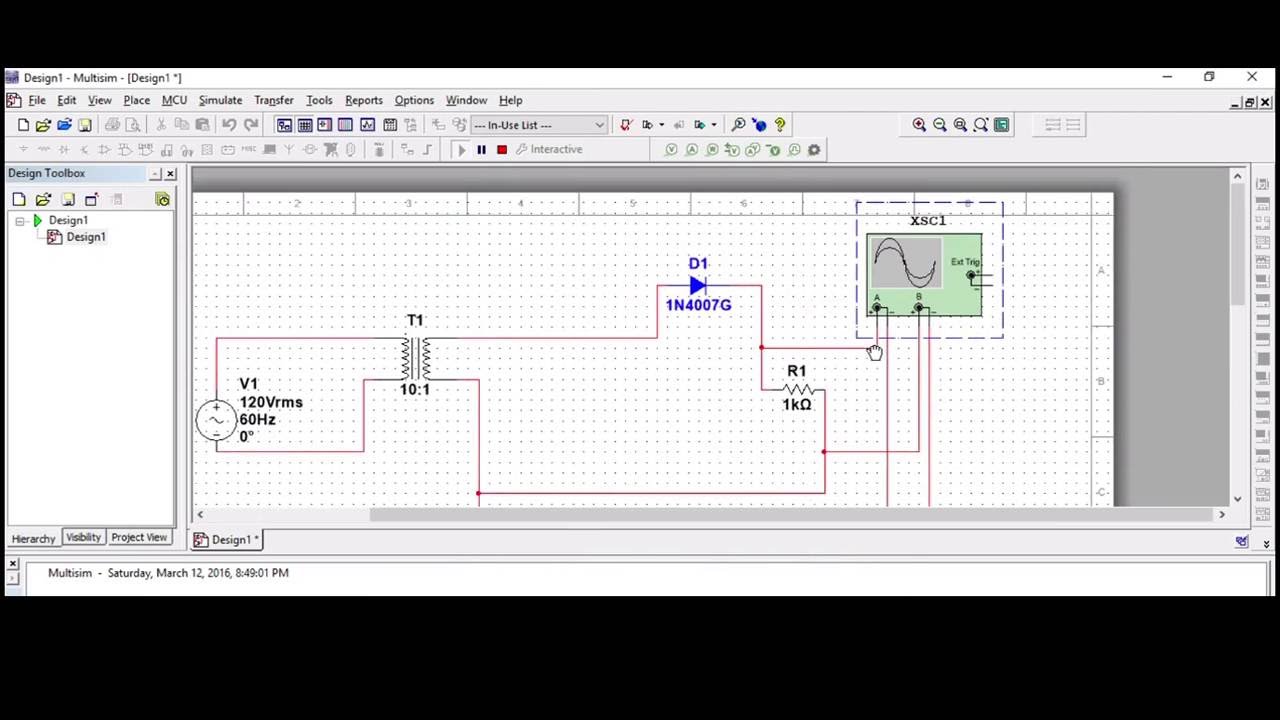The width and height of the screenshot is (1280, 720).
Task: Click new design icon in Design Toolbox
Action: (19, 200)
